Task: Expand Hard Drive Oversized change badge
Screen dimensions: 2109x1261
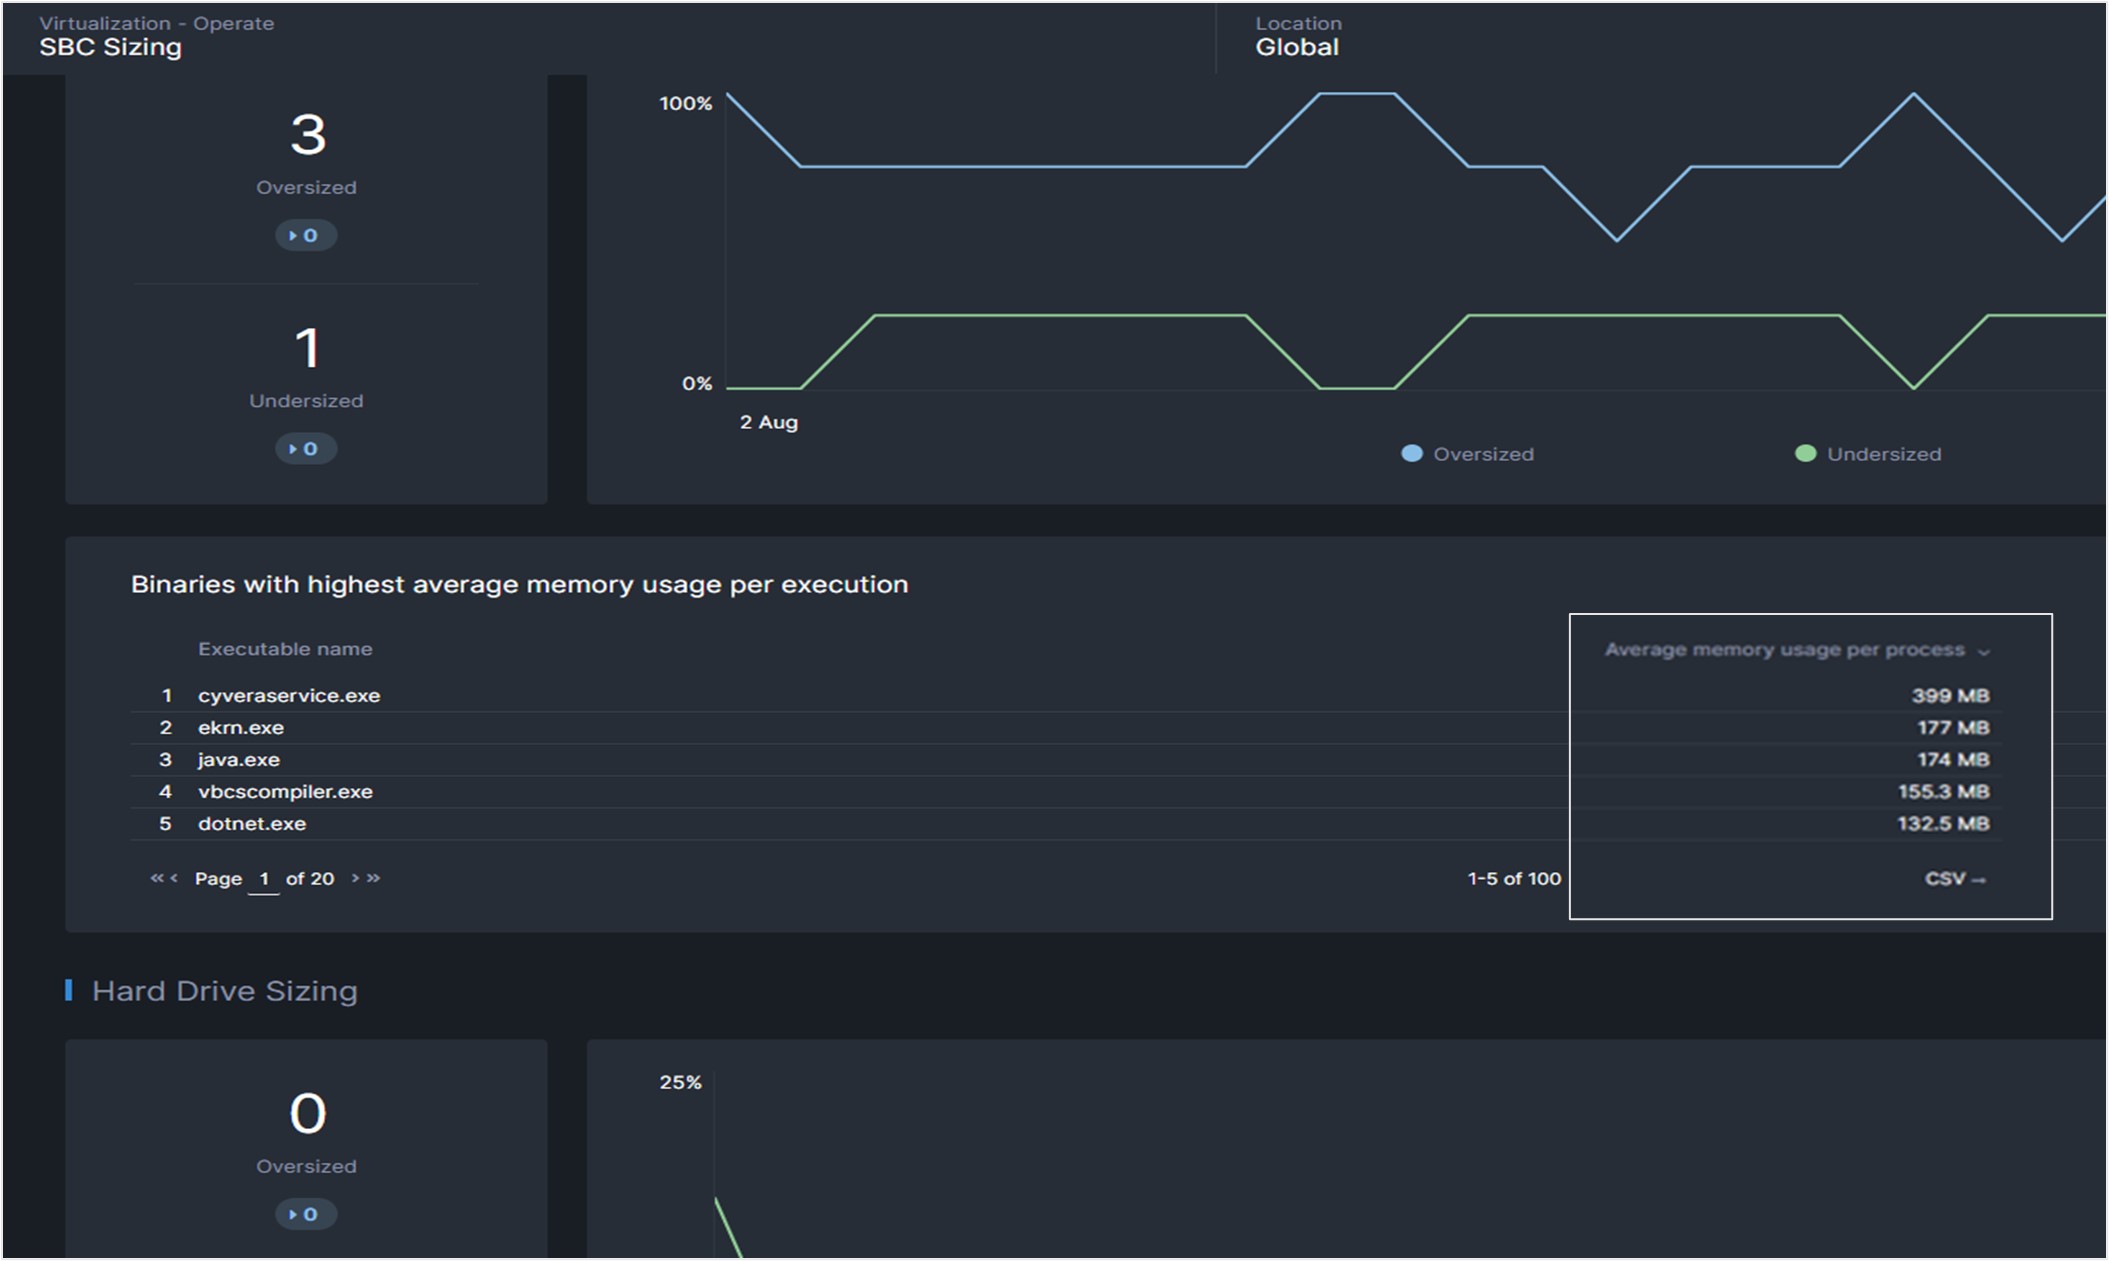Action: pos(305,1214)
